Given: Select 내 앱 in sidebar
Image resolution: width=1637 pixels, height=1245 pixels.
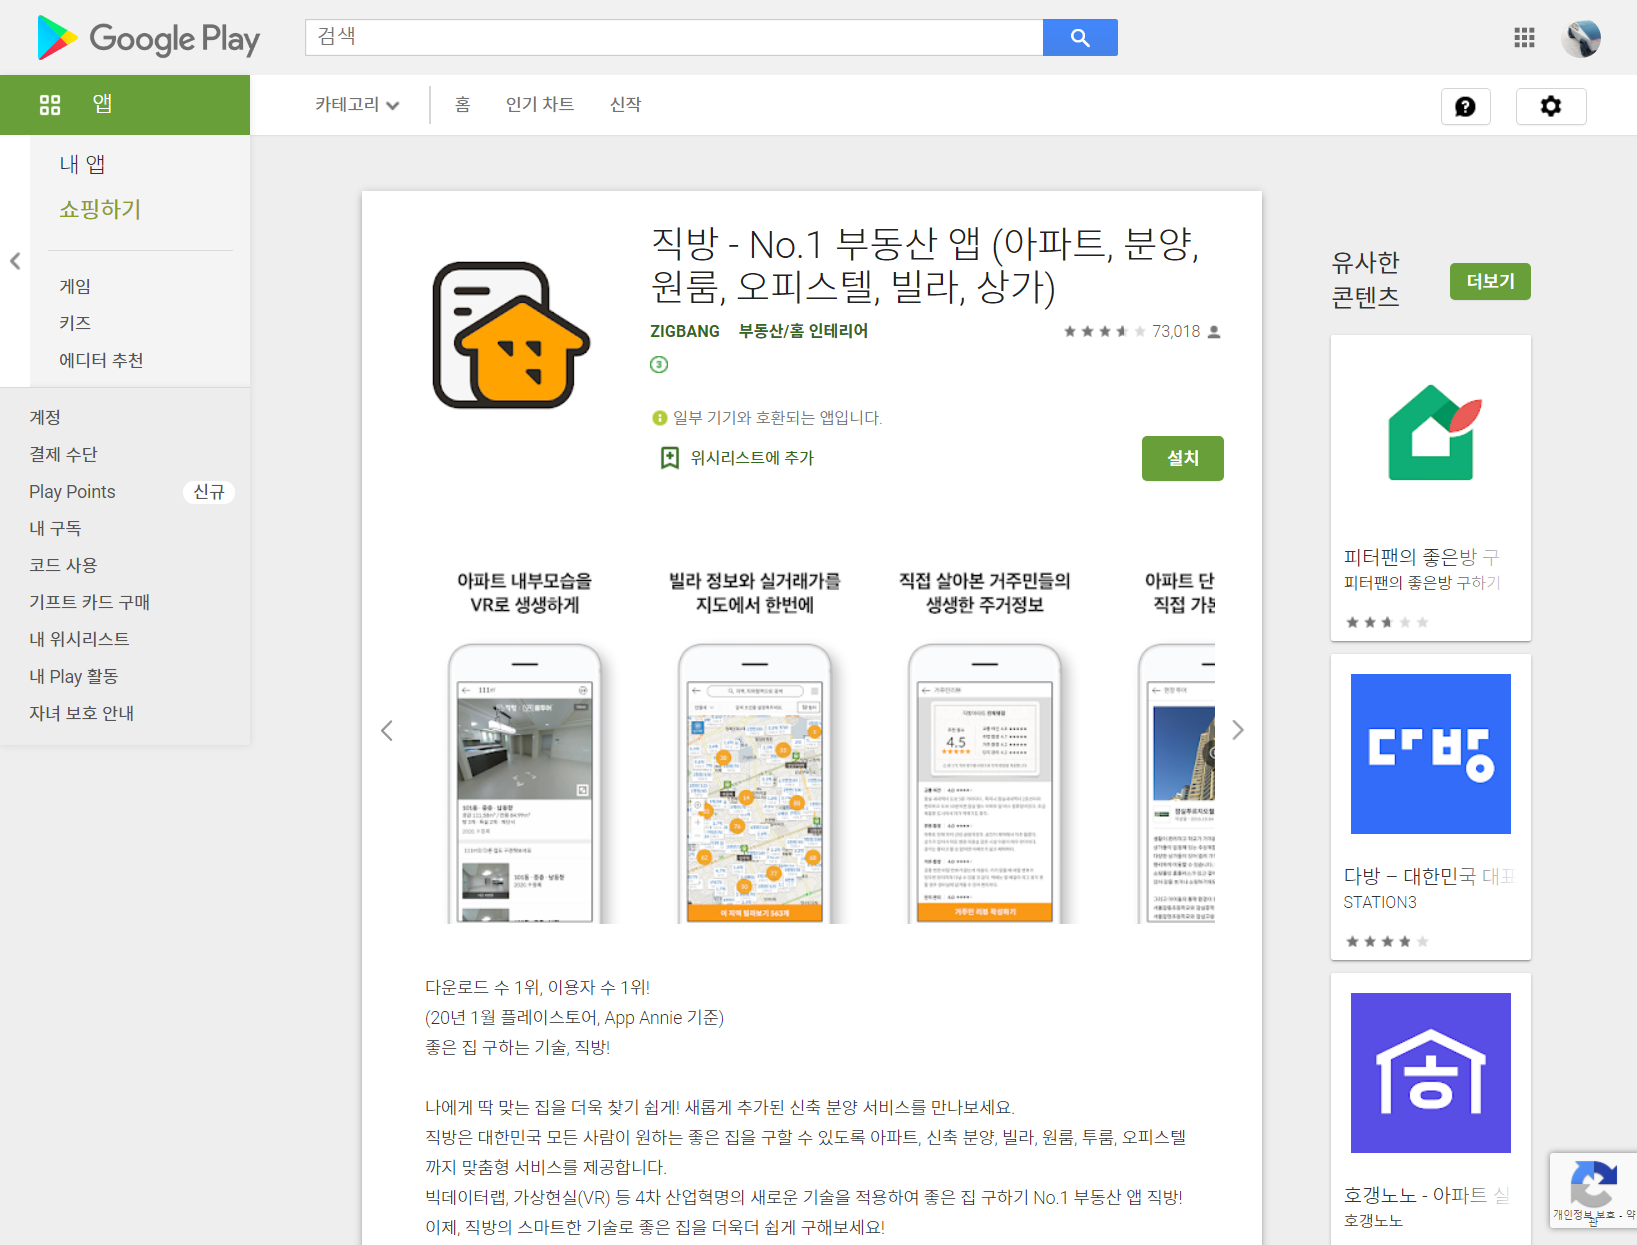Looking at the screenshot, I should coord(82,164).
